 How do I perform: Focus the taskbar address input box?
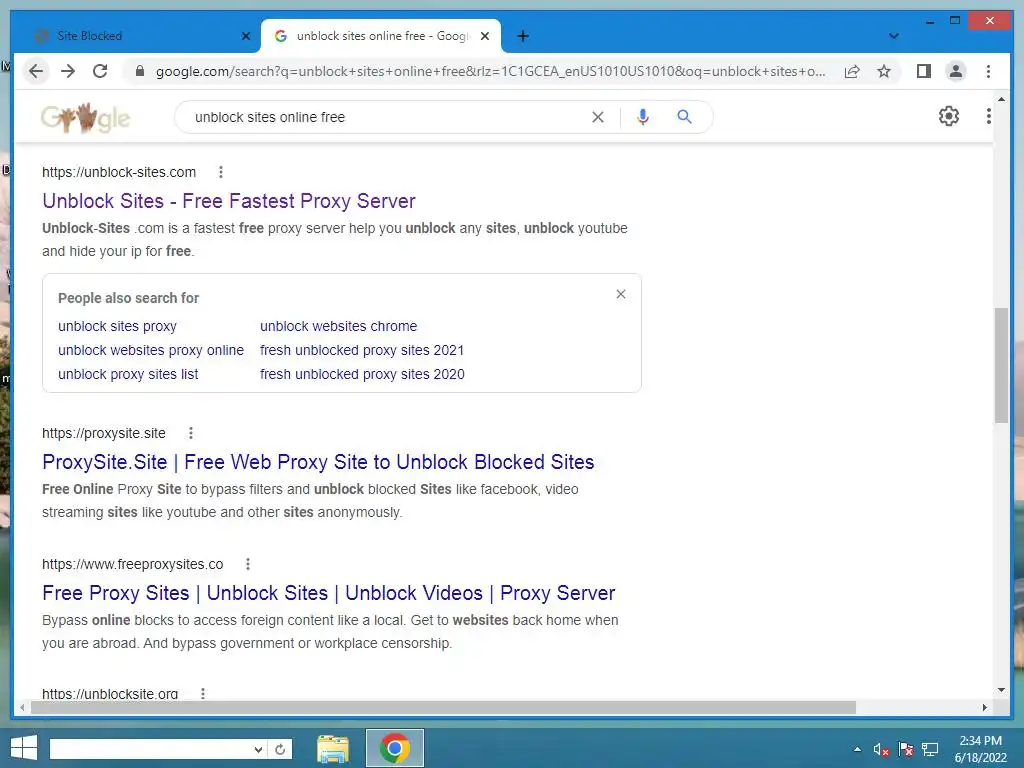[152, 749]
